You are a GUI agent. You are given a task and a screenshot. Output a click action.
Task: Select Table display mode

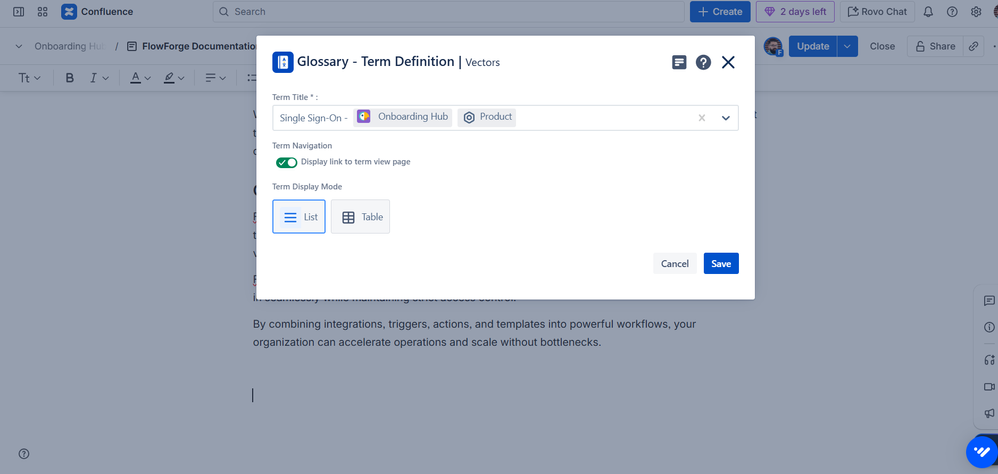pyautogui.click(x=360, y=217)
